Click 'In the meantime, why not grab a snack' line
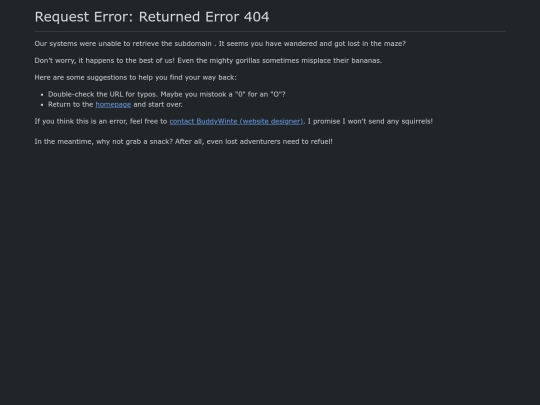This screenshot has height=405, width=540. tap(184, 142)
